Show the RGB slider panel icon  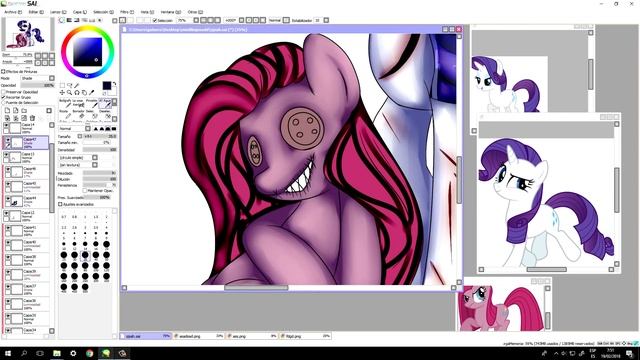(x=69, y=20)
